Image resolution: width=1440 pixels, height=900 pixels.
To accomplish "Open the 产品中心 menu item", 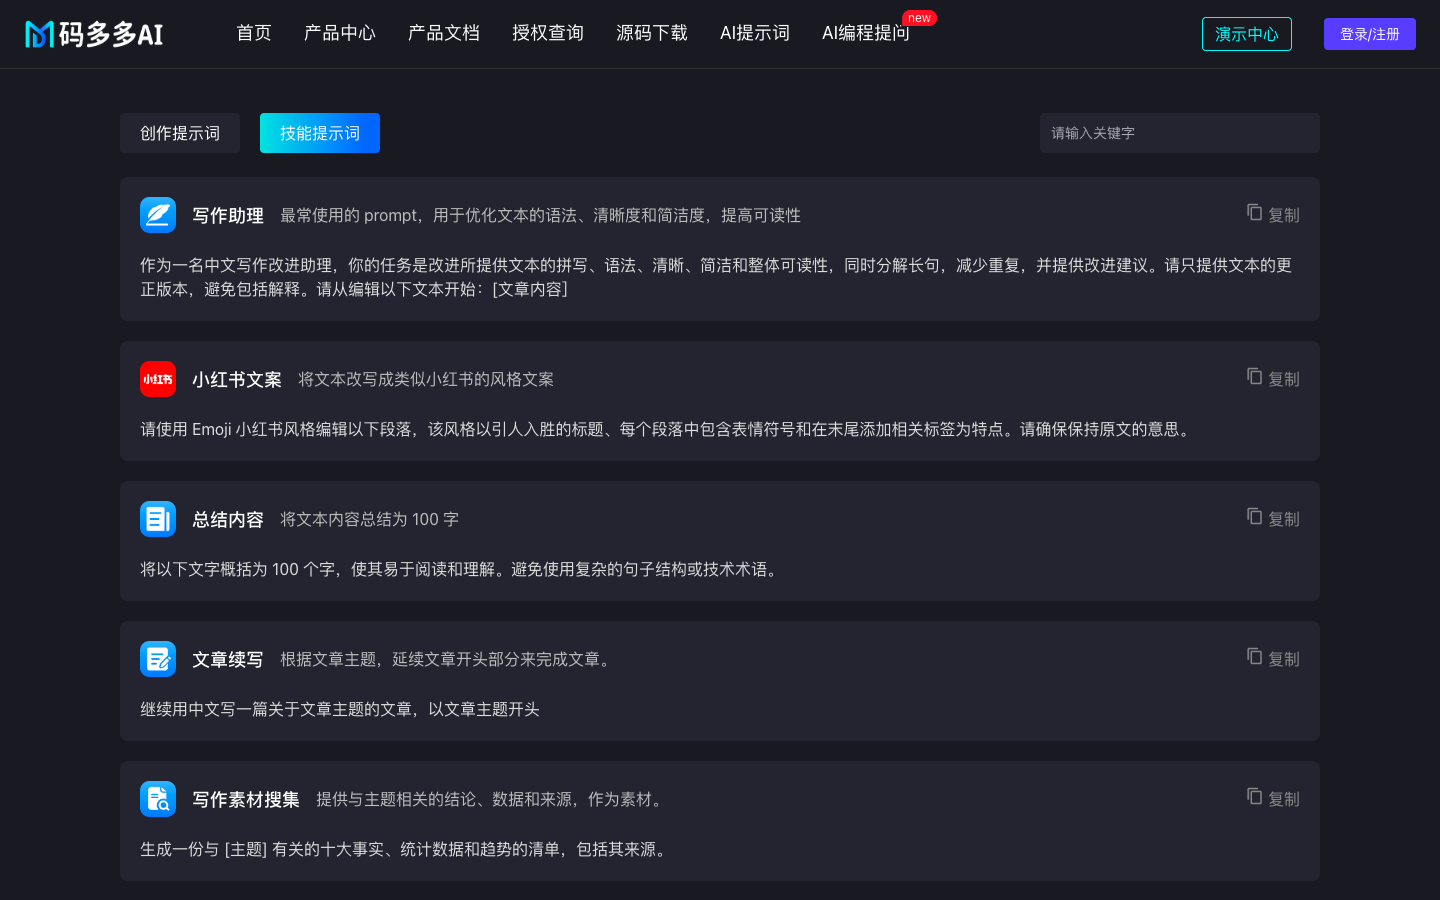I will pyautogui.click(x=339, y=33).
